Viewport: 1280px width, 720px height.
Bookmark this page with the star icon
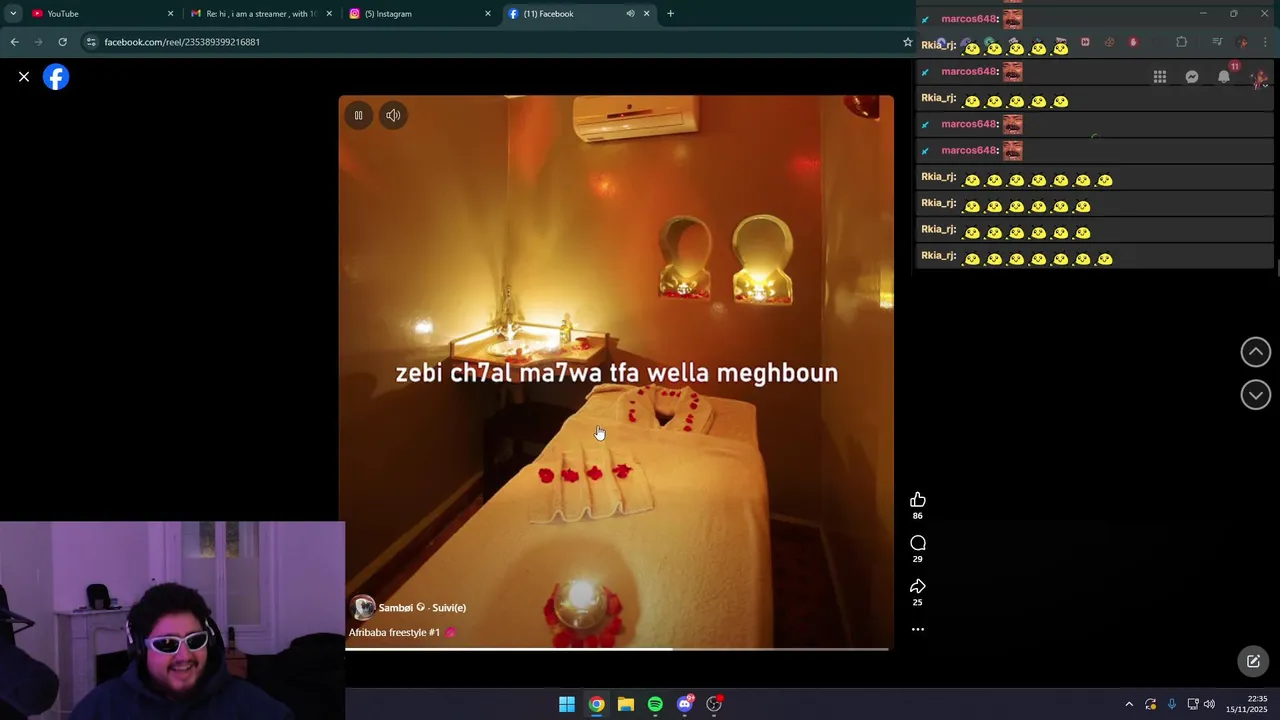[x=908, y=42]
